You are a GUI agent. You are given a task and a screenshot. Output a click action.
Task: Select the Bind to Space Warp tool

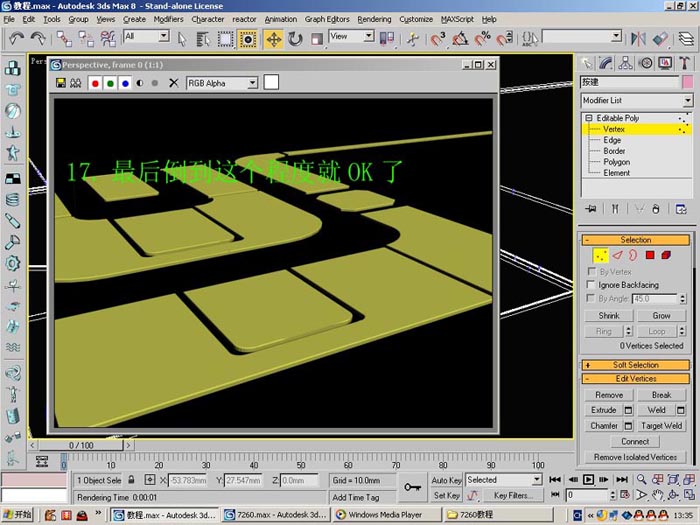tap(108, 39)
